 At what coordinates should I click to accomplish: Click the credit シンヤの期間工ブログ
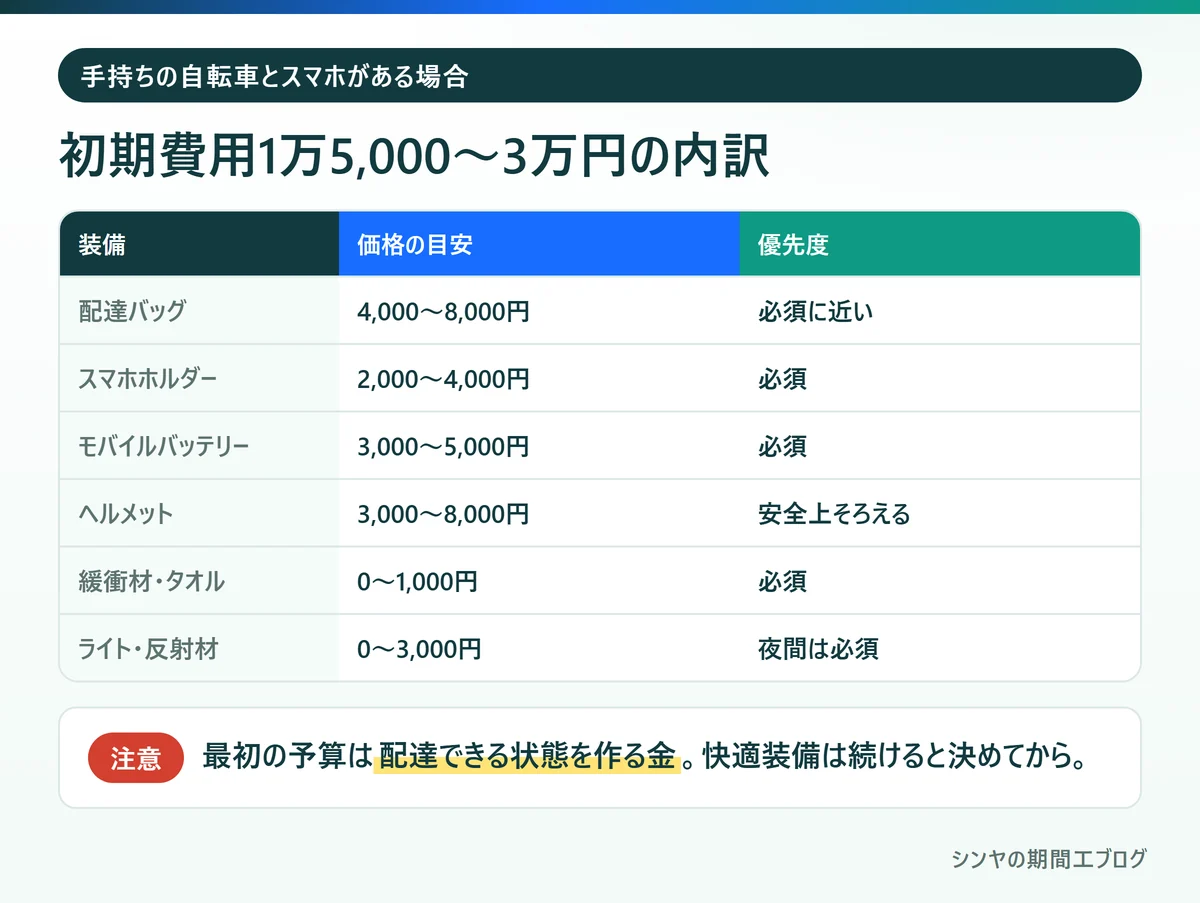coord(1049,858)
